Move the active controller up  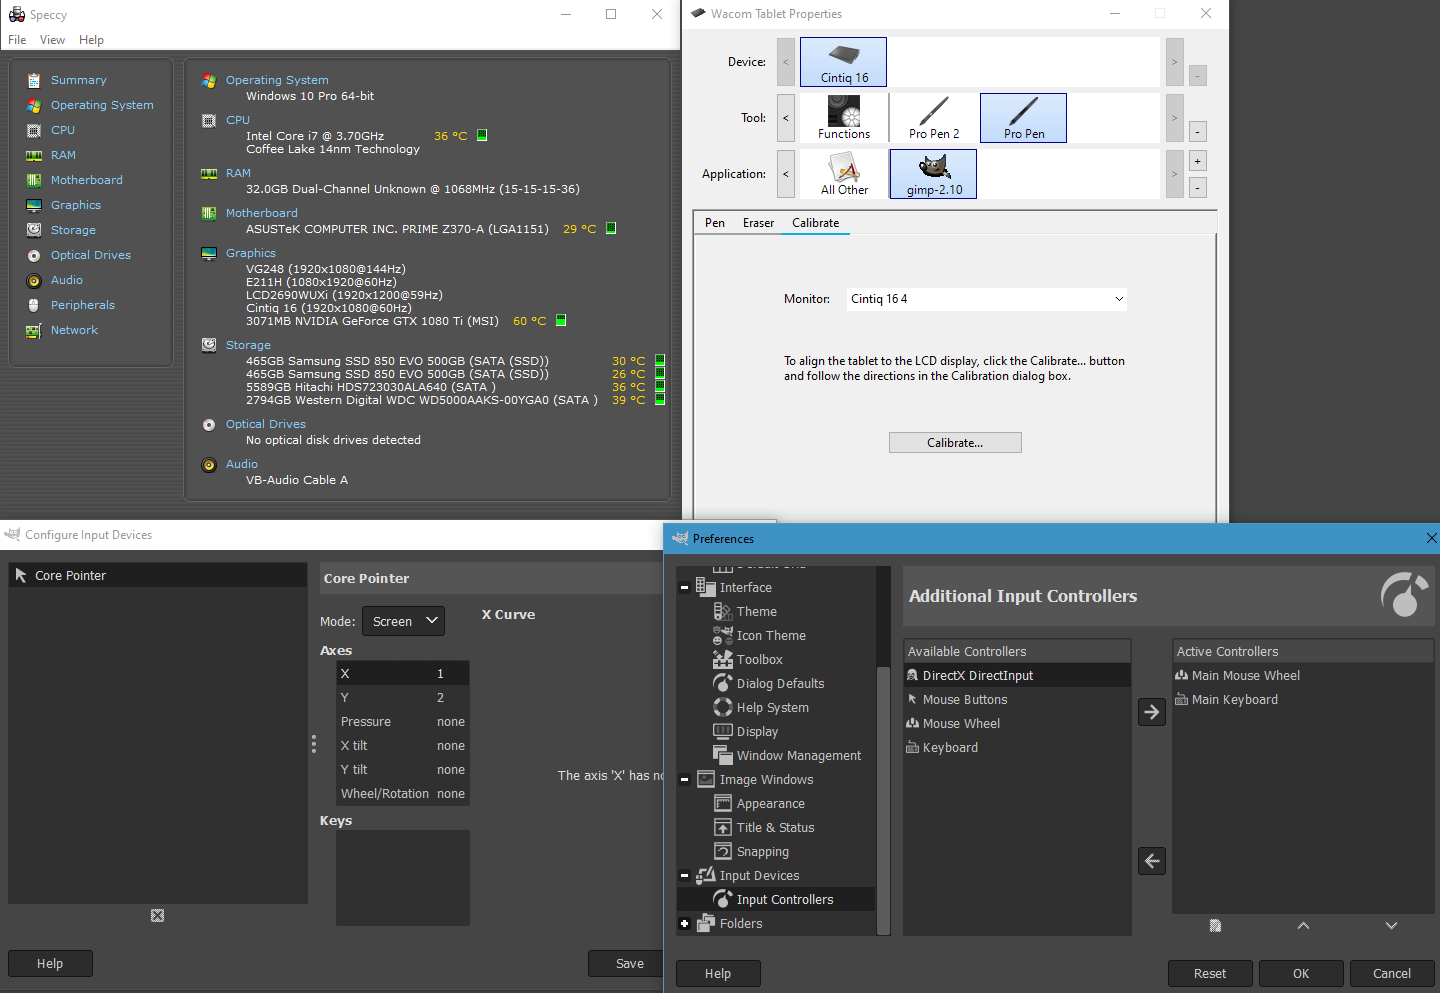click(x=1303, y=926)
